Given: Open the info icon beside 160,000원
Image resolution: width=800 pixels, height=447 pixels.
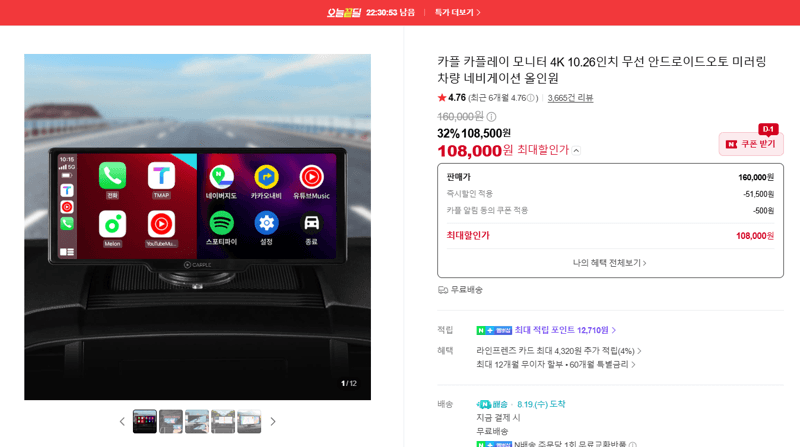Looking at the screenshot, I should 491,117.
